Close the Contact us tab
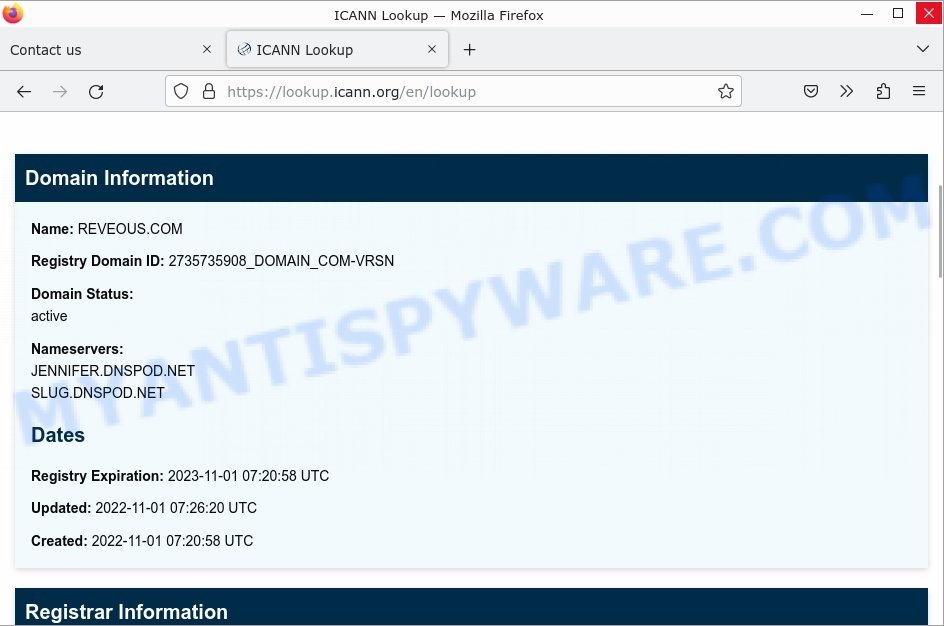The image size is (944, 626). tap(206, 49)
